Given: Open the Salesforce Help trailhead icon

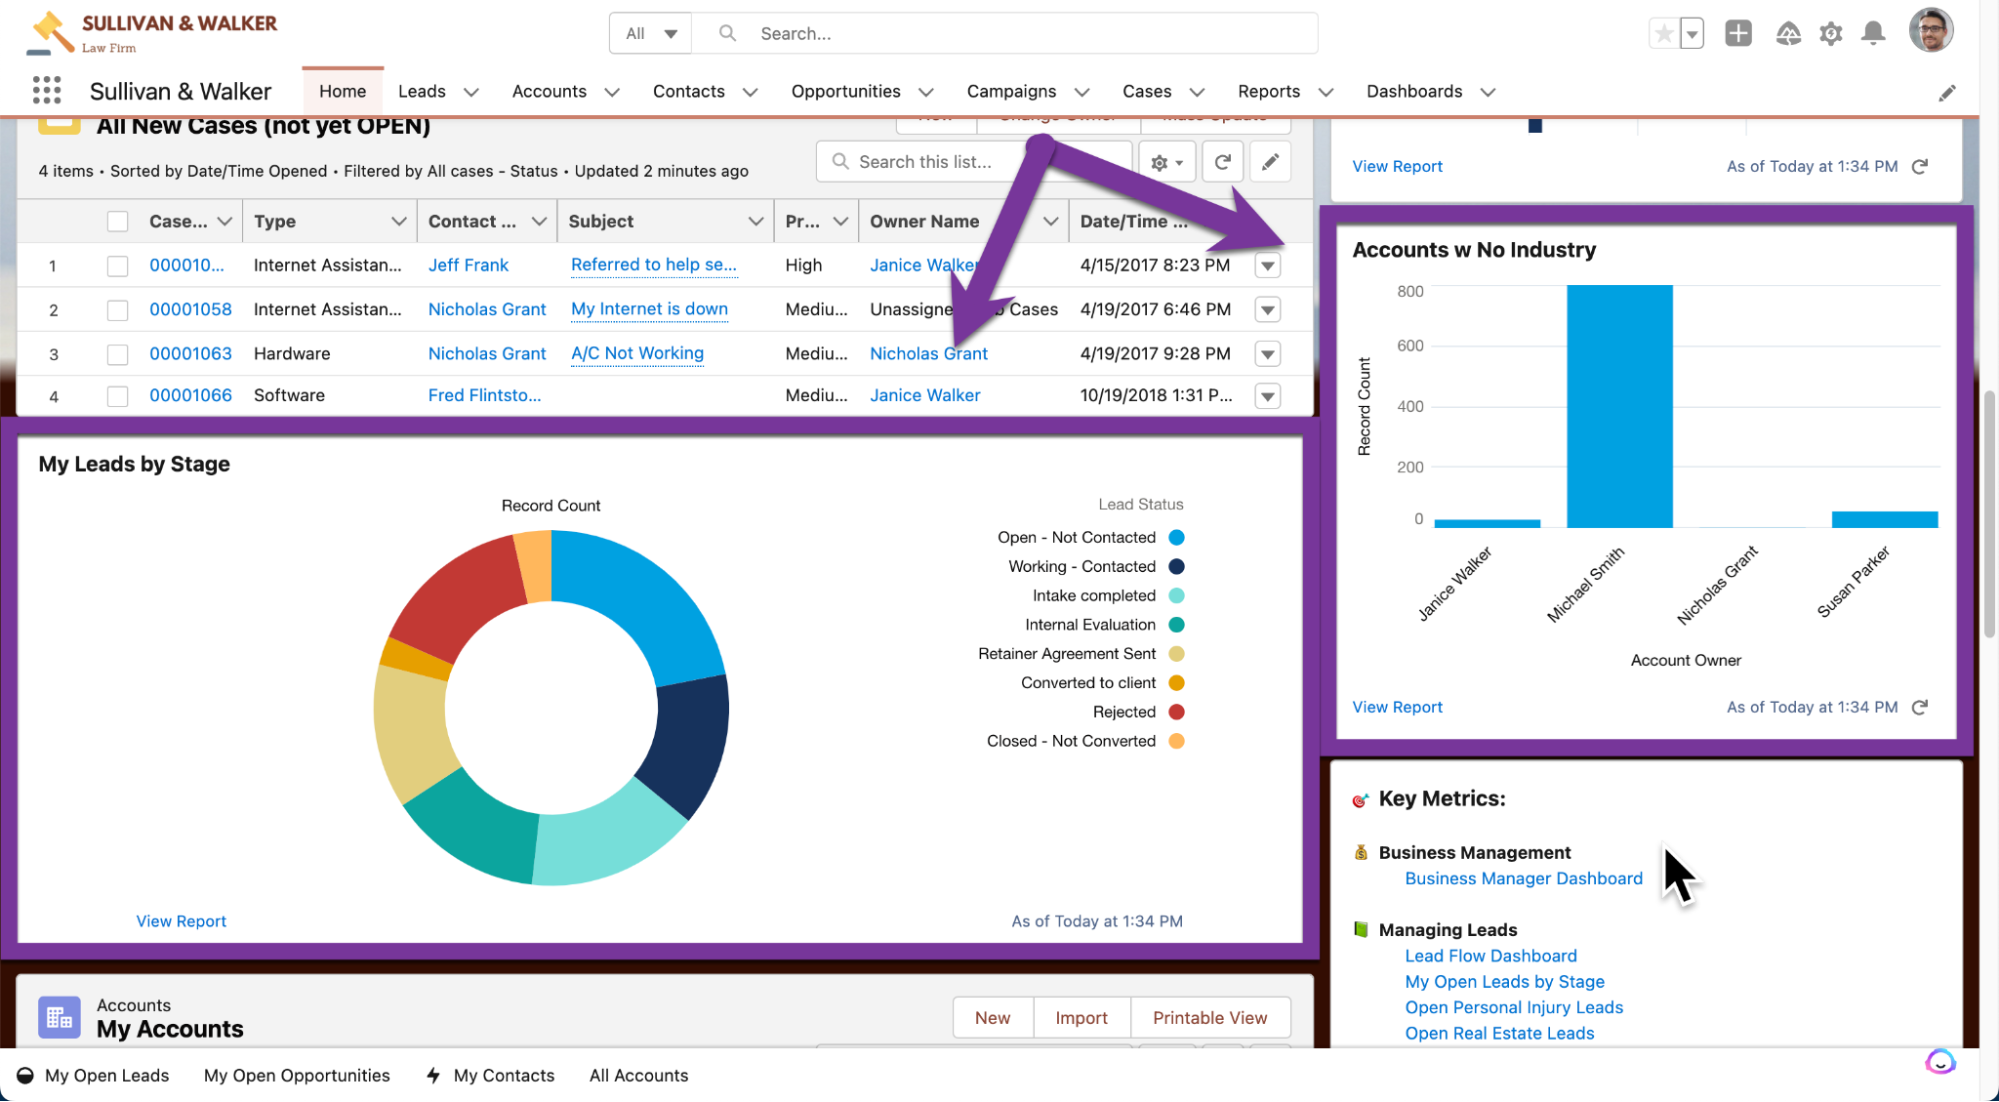Looking at the screenshot, I should tap(1788, 33).
